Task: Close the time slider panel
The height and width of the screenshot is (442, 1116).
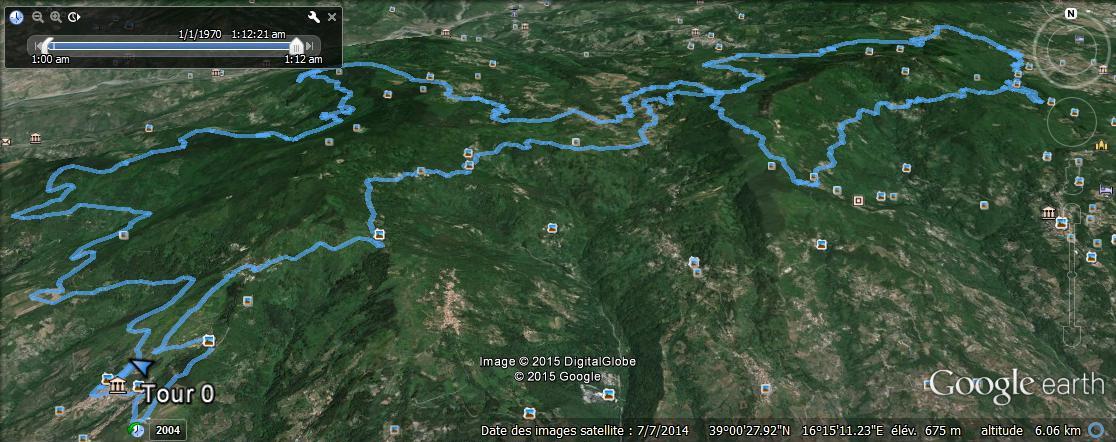Action: click(x=332, y=17)
